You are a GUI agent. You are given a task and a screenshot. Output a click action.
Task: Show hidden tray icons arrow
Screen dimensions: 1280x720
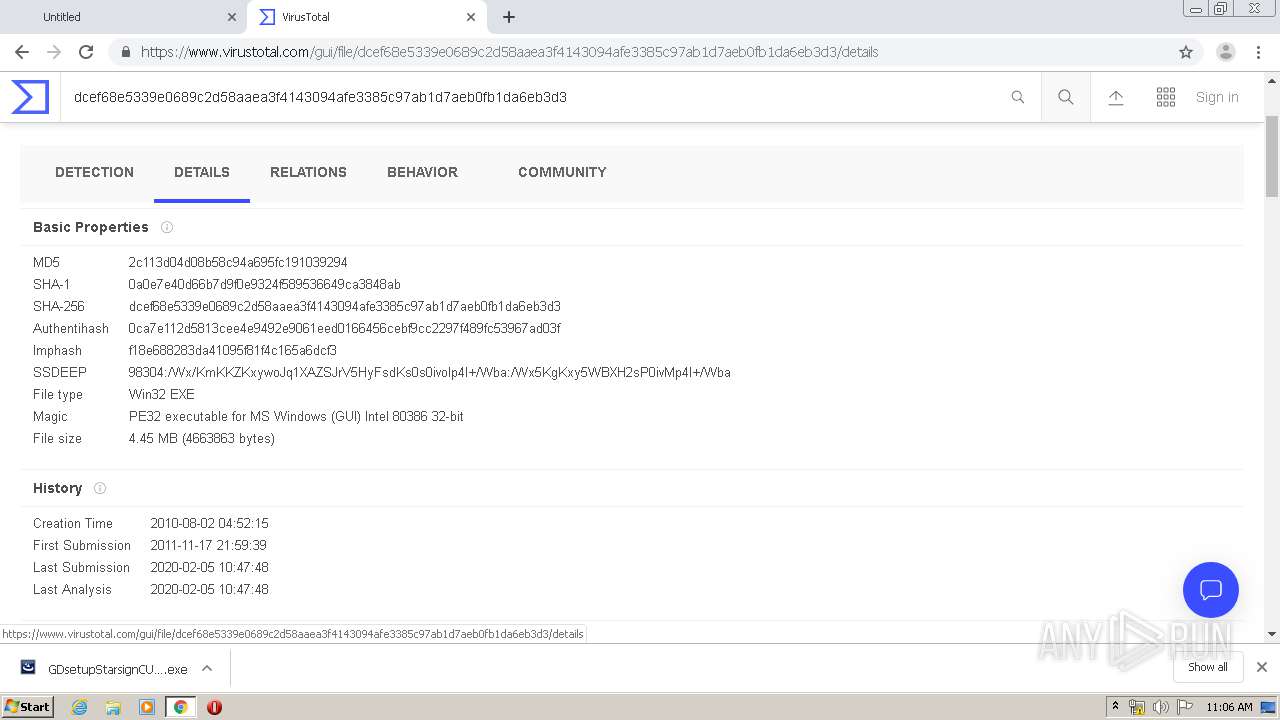[1115, 707]
